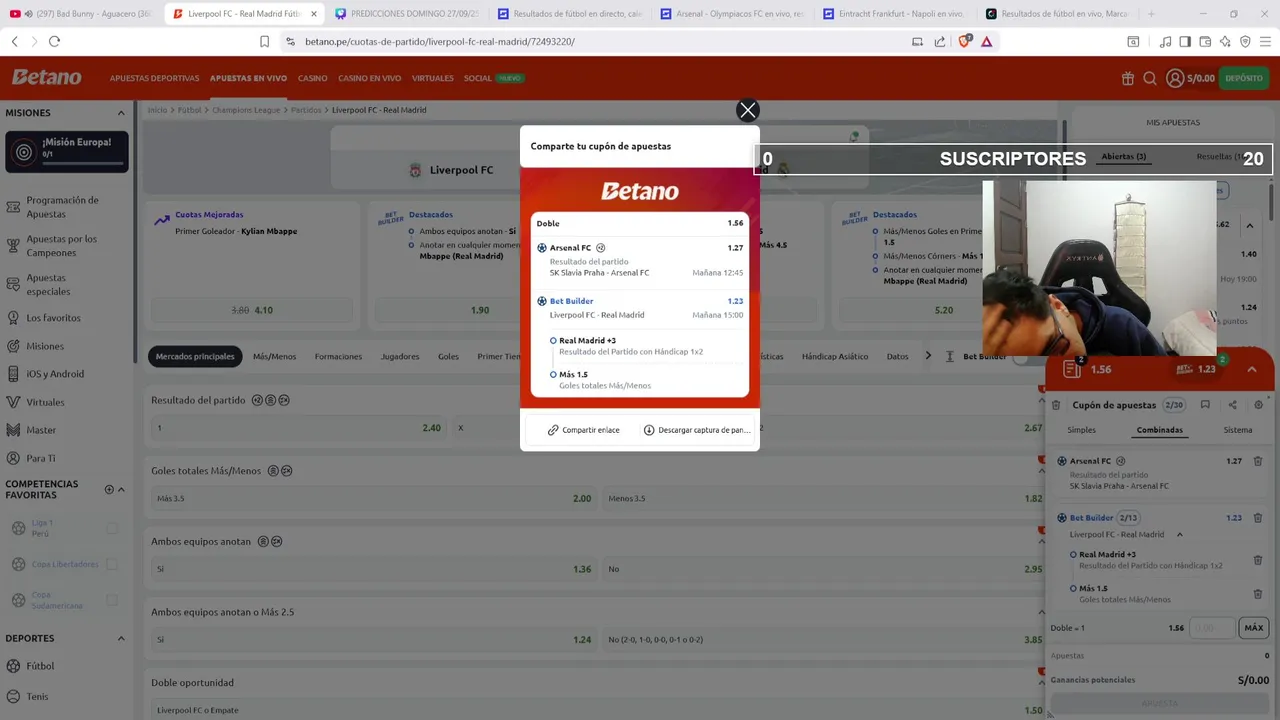The image size is (1280, 720).
Task: Open the gift promotions icon in Betano header
Action: pos(1128,78)
